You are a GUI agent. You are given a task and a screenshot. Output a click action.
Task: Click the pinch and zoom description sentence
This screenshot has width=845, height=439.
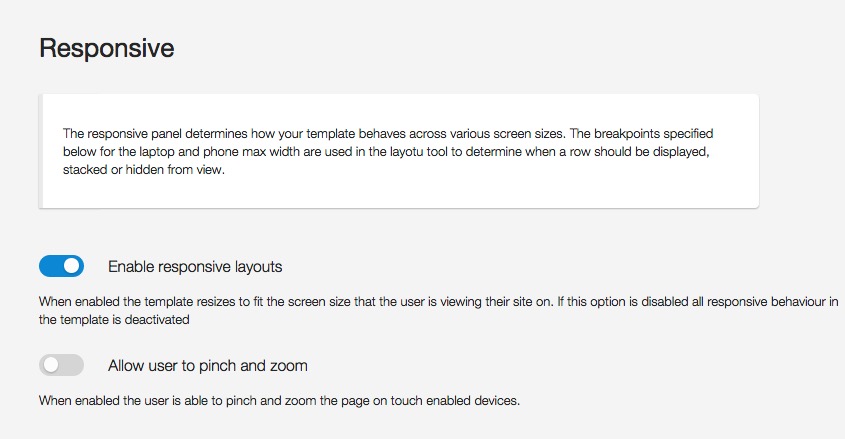[x=279, y=401]
